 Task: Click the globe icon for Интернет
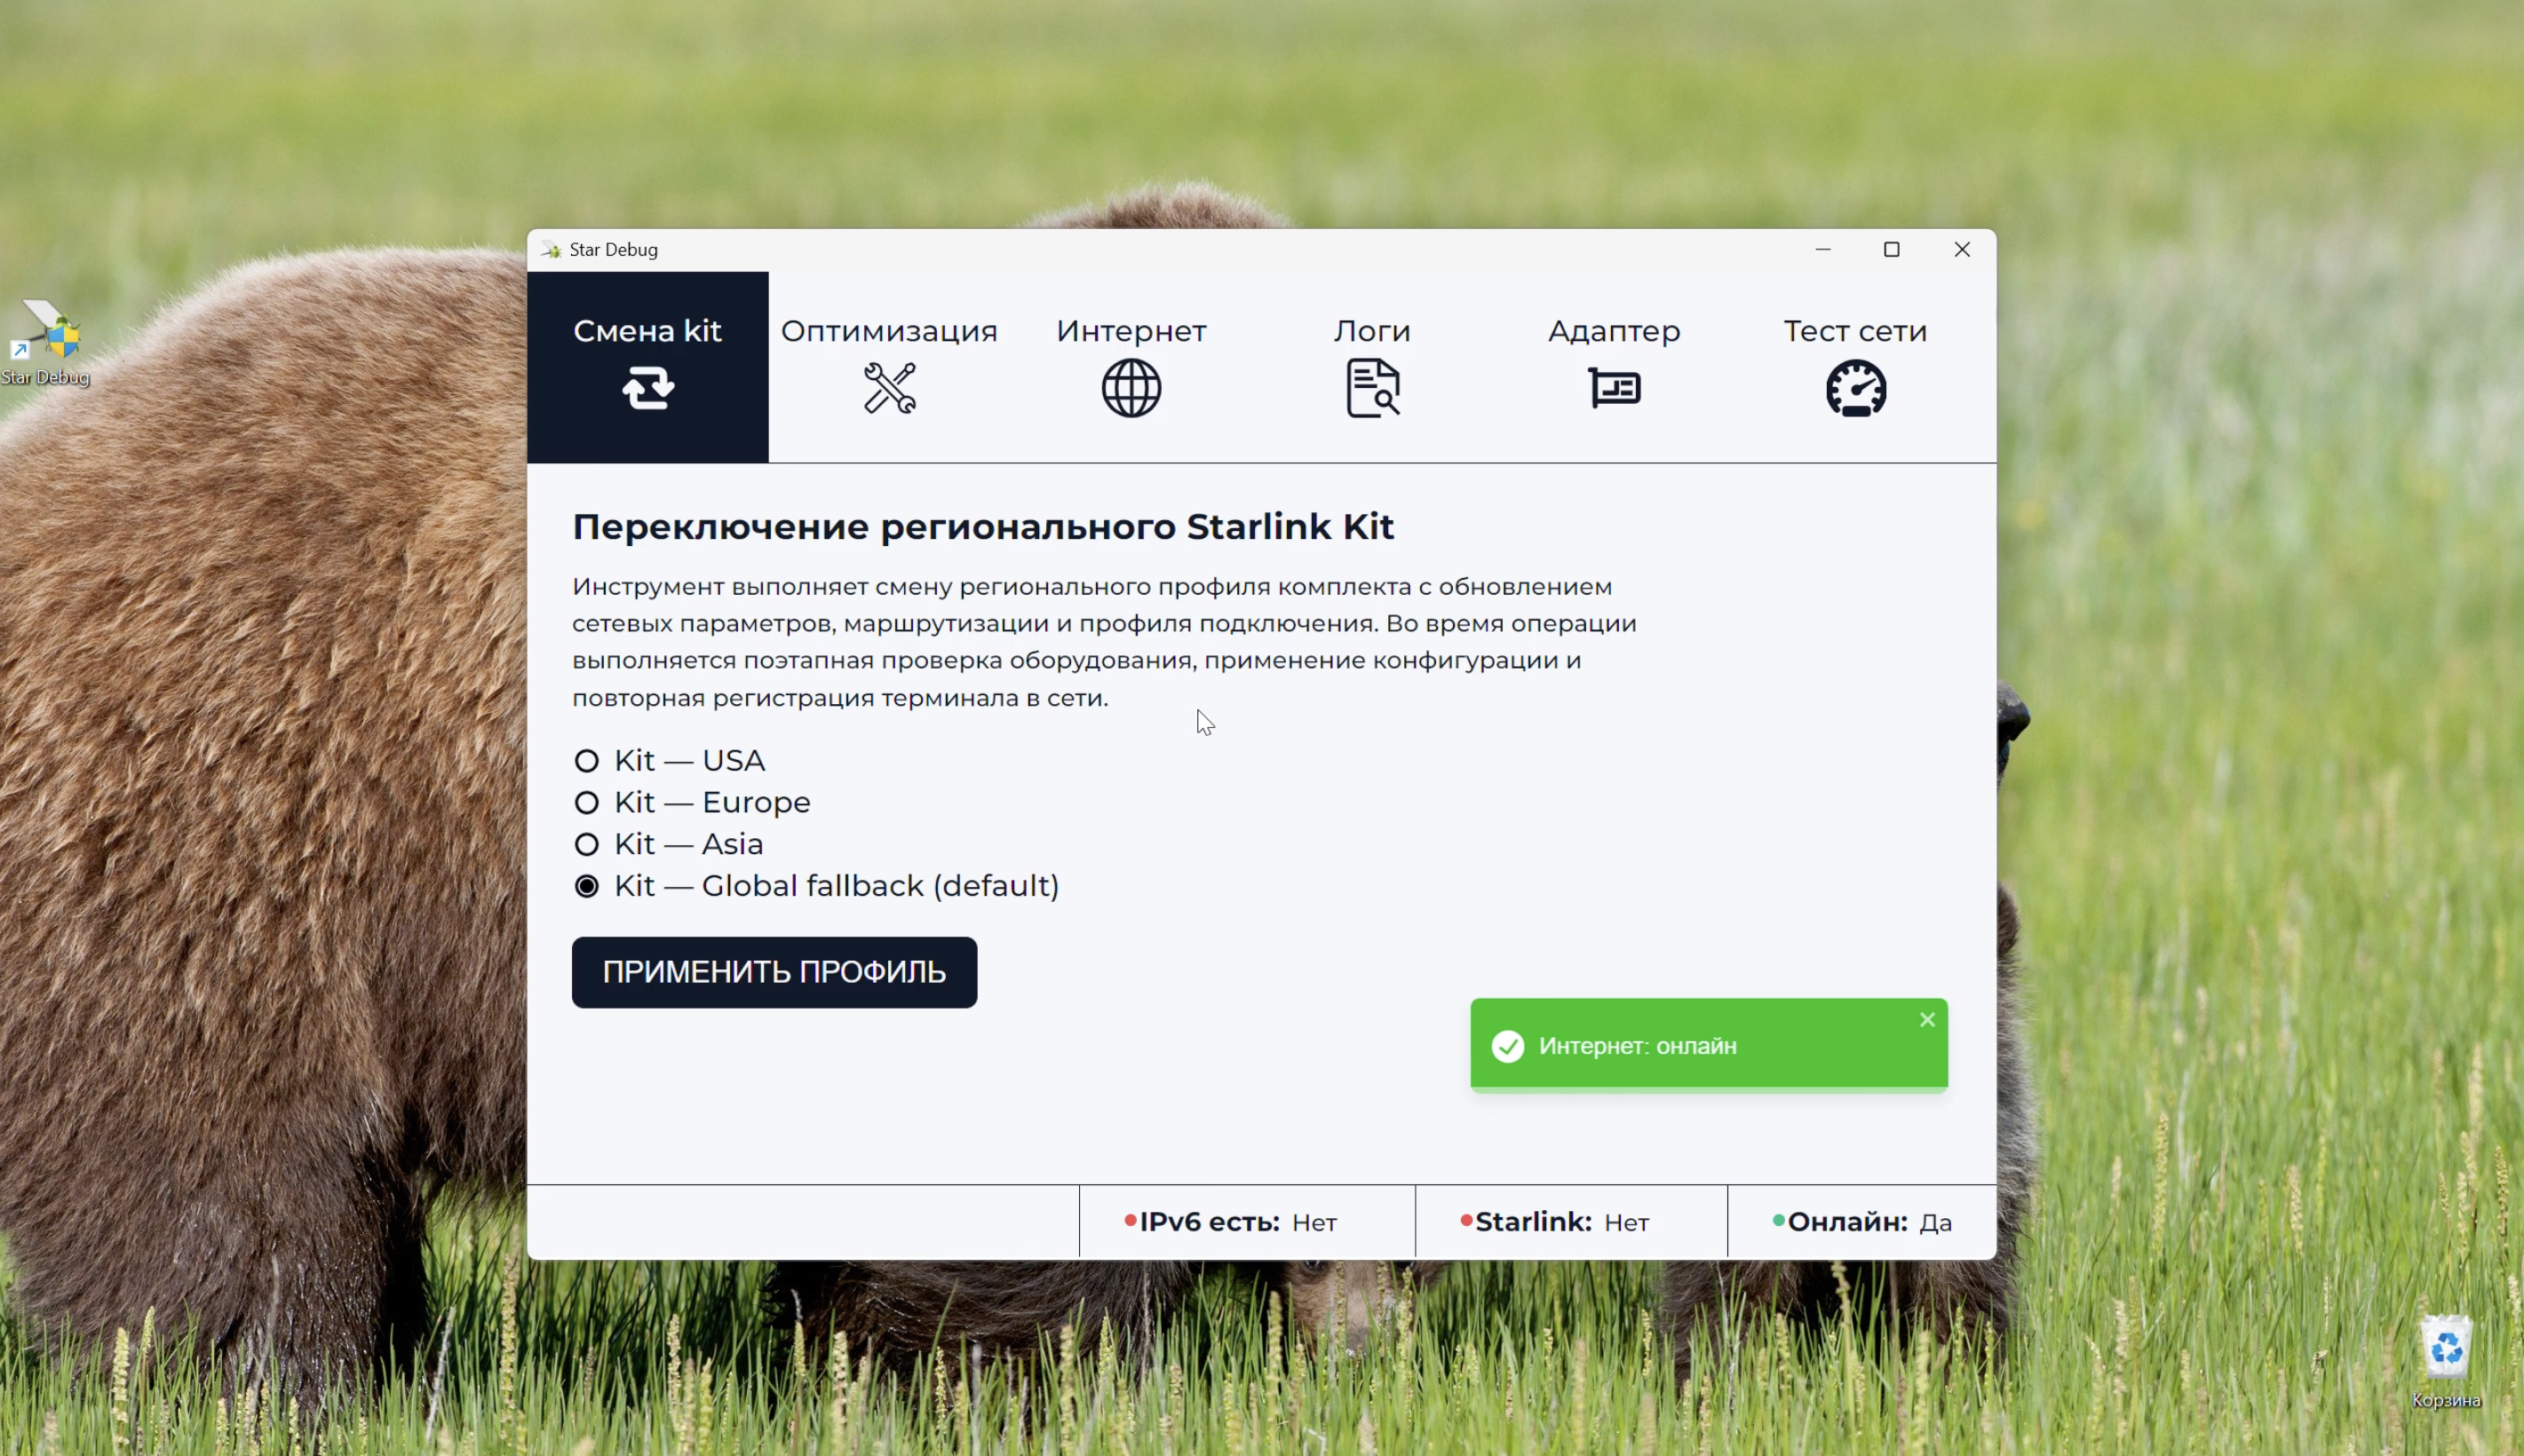pyautogui.click(x=1131, y=388)
